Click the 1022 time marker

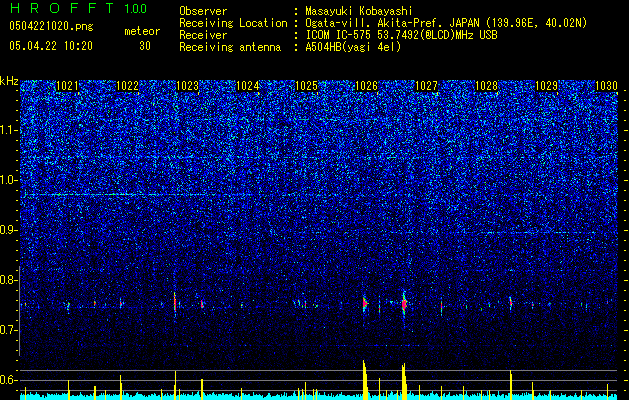pos(127,86)
